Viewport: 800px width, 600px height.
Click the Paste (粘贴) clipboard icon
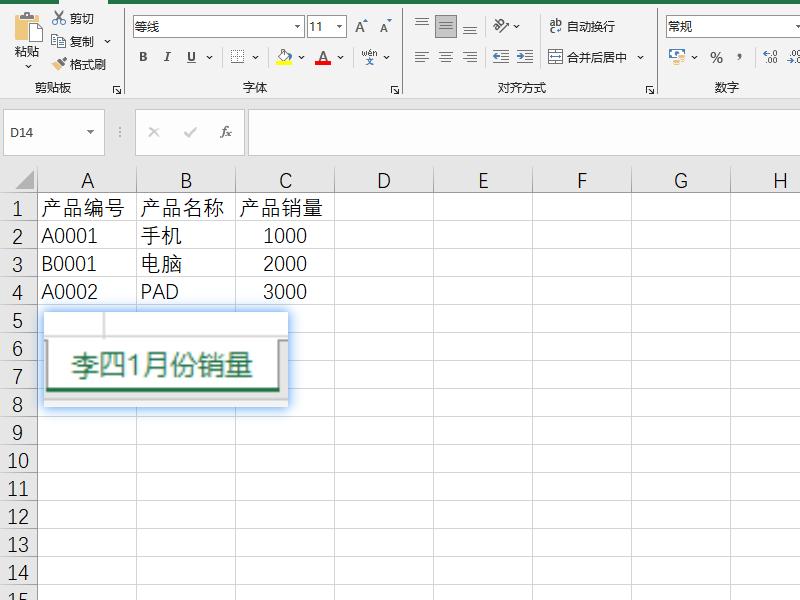click(x=27, y=28)
